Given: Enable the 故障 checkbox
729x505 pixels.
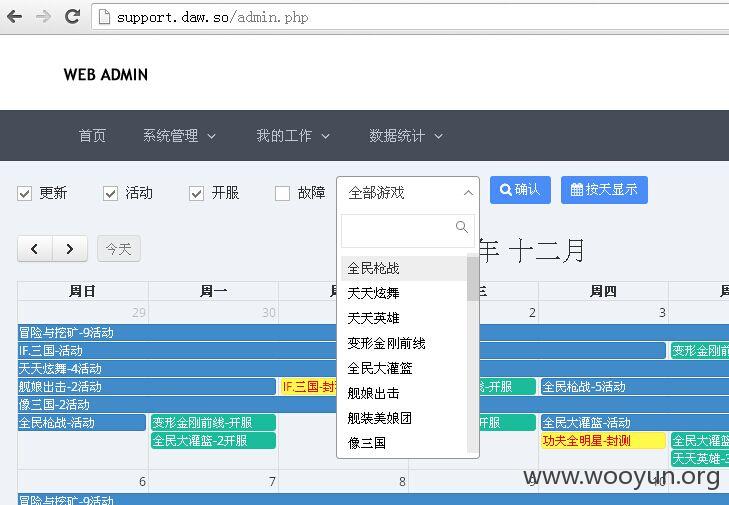Looking at the screenshot, I should (x=282, y=193).
